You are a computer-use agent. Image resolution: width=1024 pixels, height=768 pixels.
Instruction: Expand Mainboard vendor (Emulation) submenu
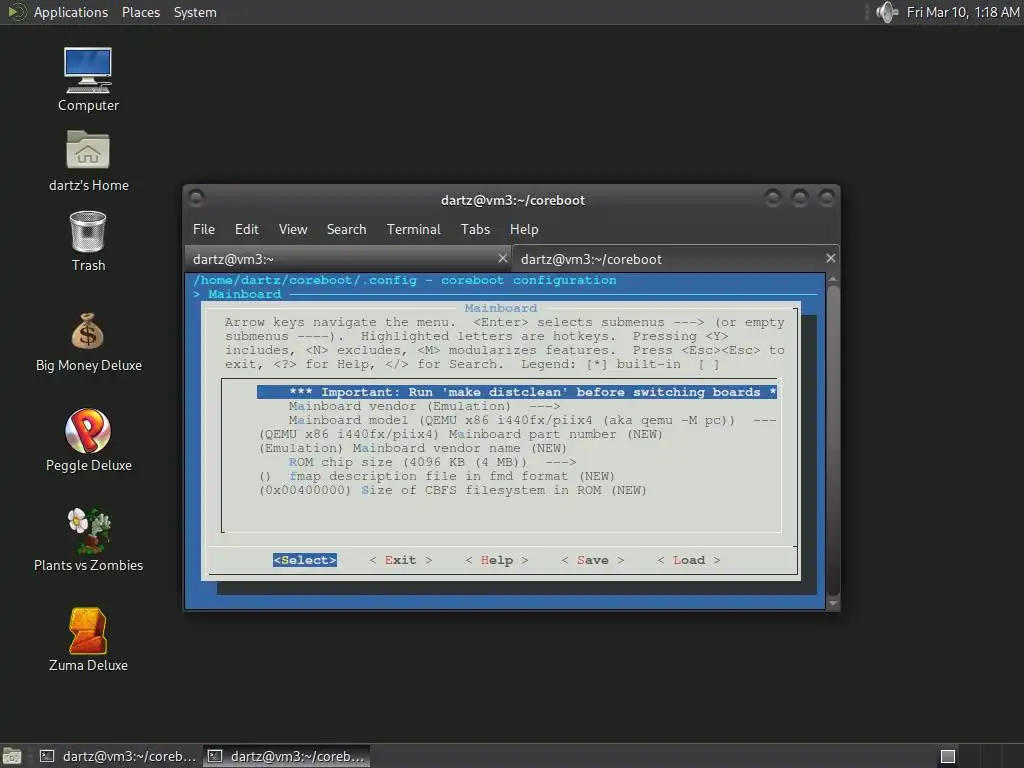(x=424, y=406)
